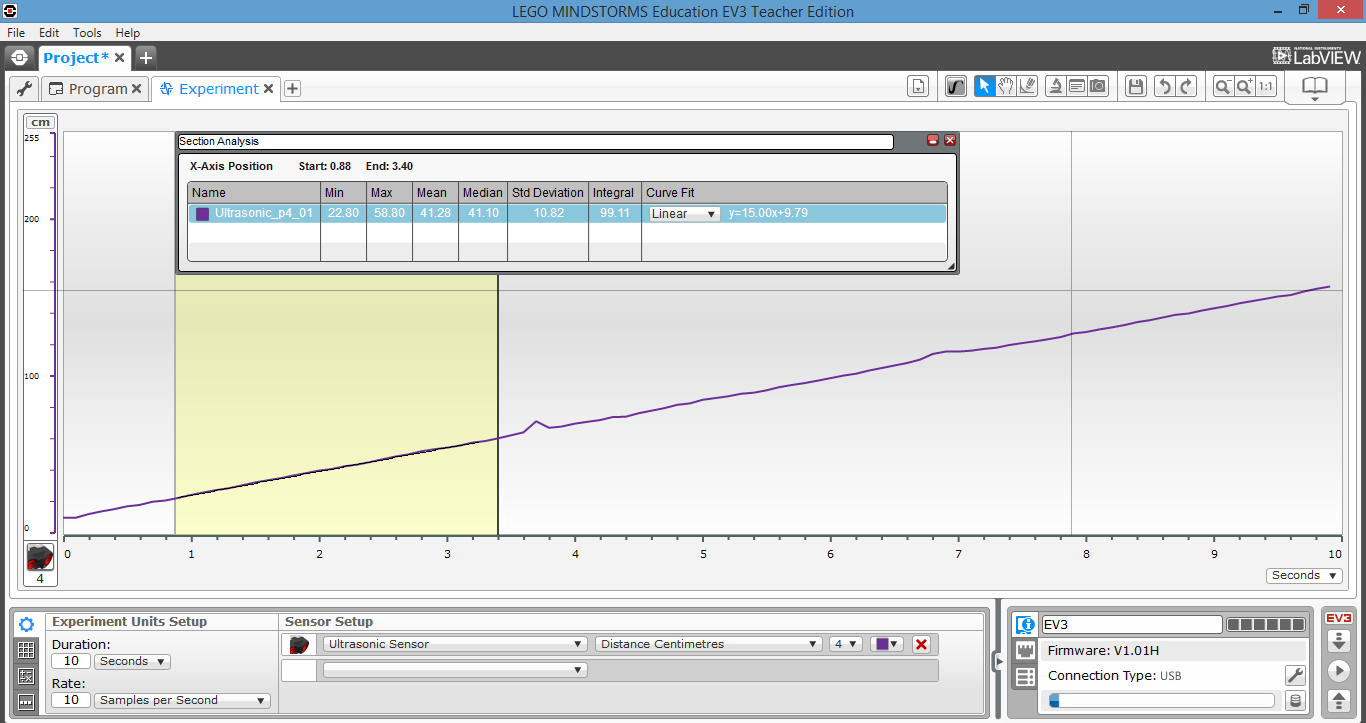This screenshot has width=1366, height=723.
Task: Open the Linear curve fit dropdown
Action: click(684, 213)
